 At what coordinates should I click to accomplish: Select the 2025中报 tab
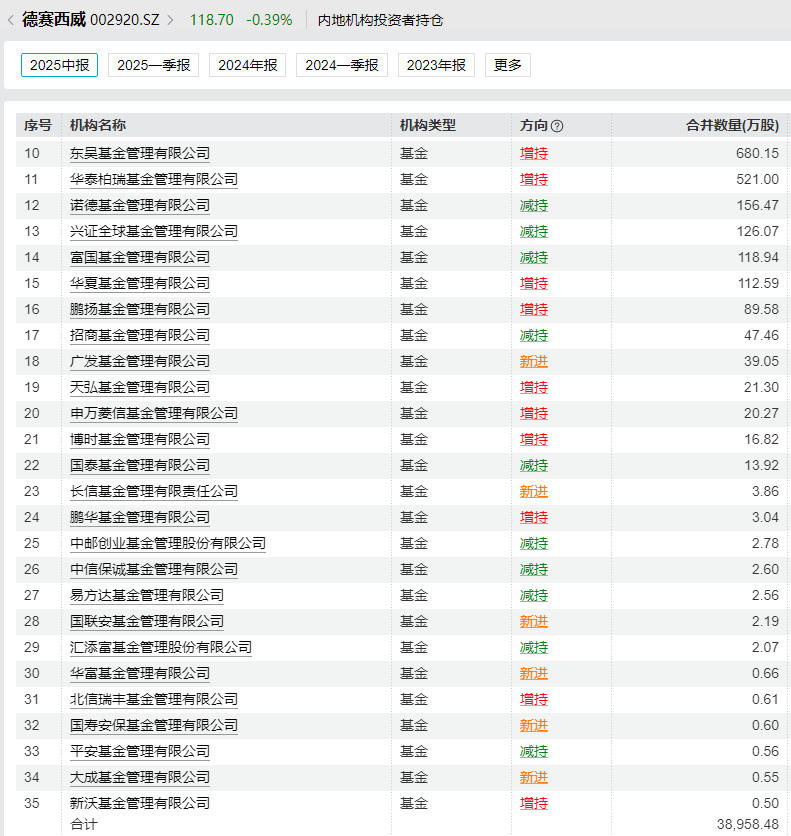pyautogui.click(x=59, y=65)
